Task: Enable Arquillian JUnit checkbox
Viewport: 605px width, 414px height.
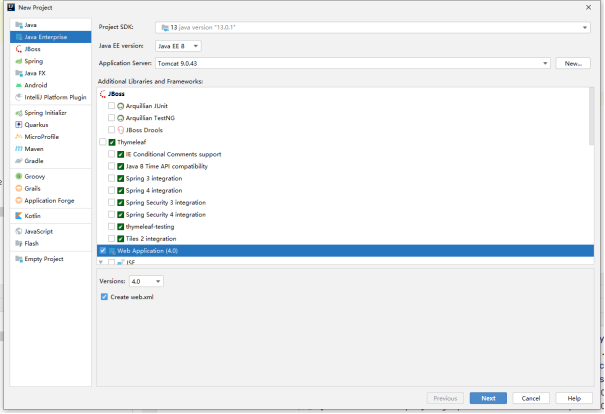Action: coord(112,106)
